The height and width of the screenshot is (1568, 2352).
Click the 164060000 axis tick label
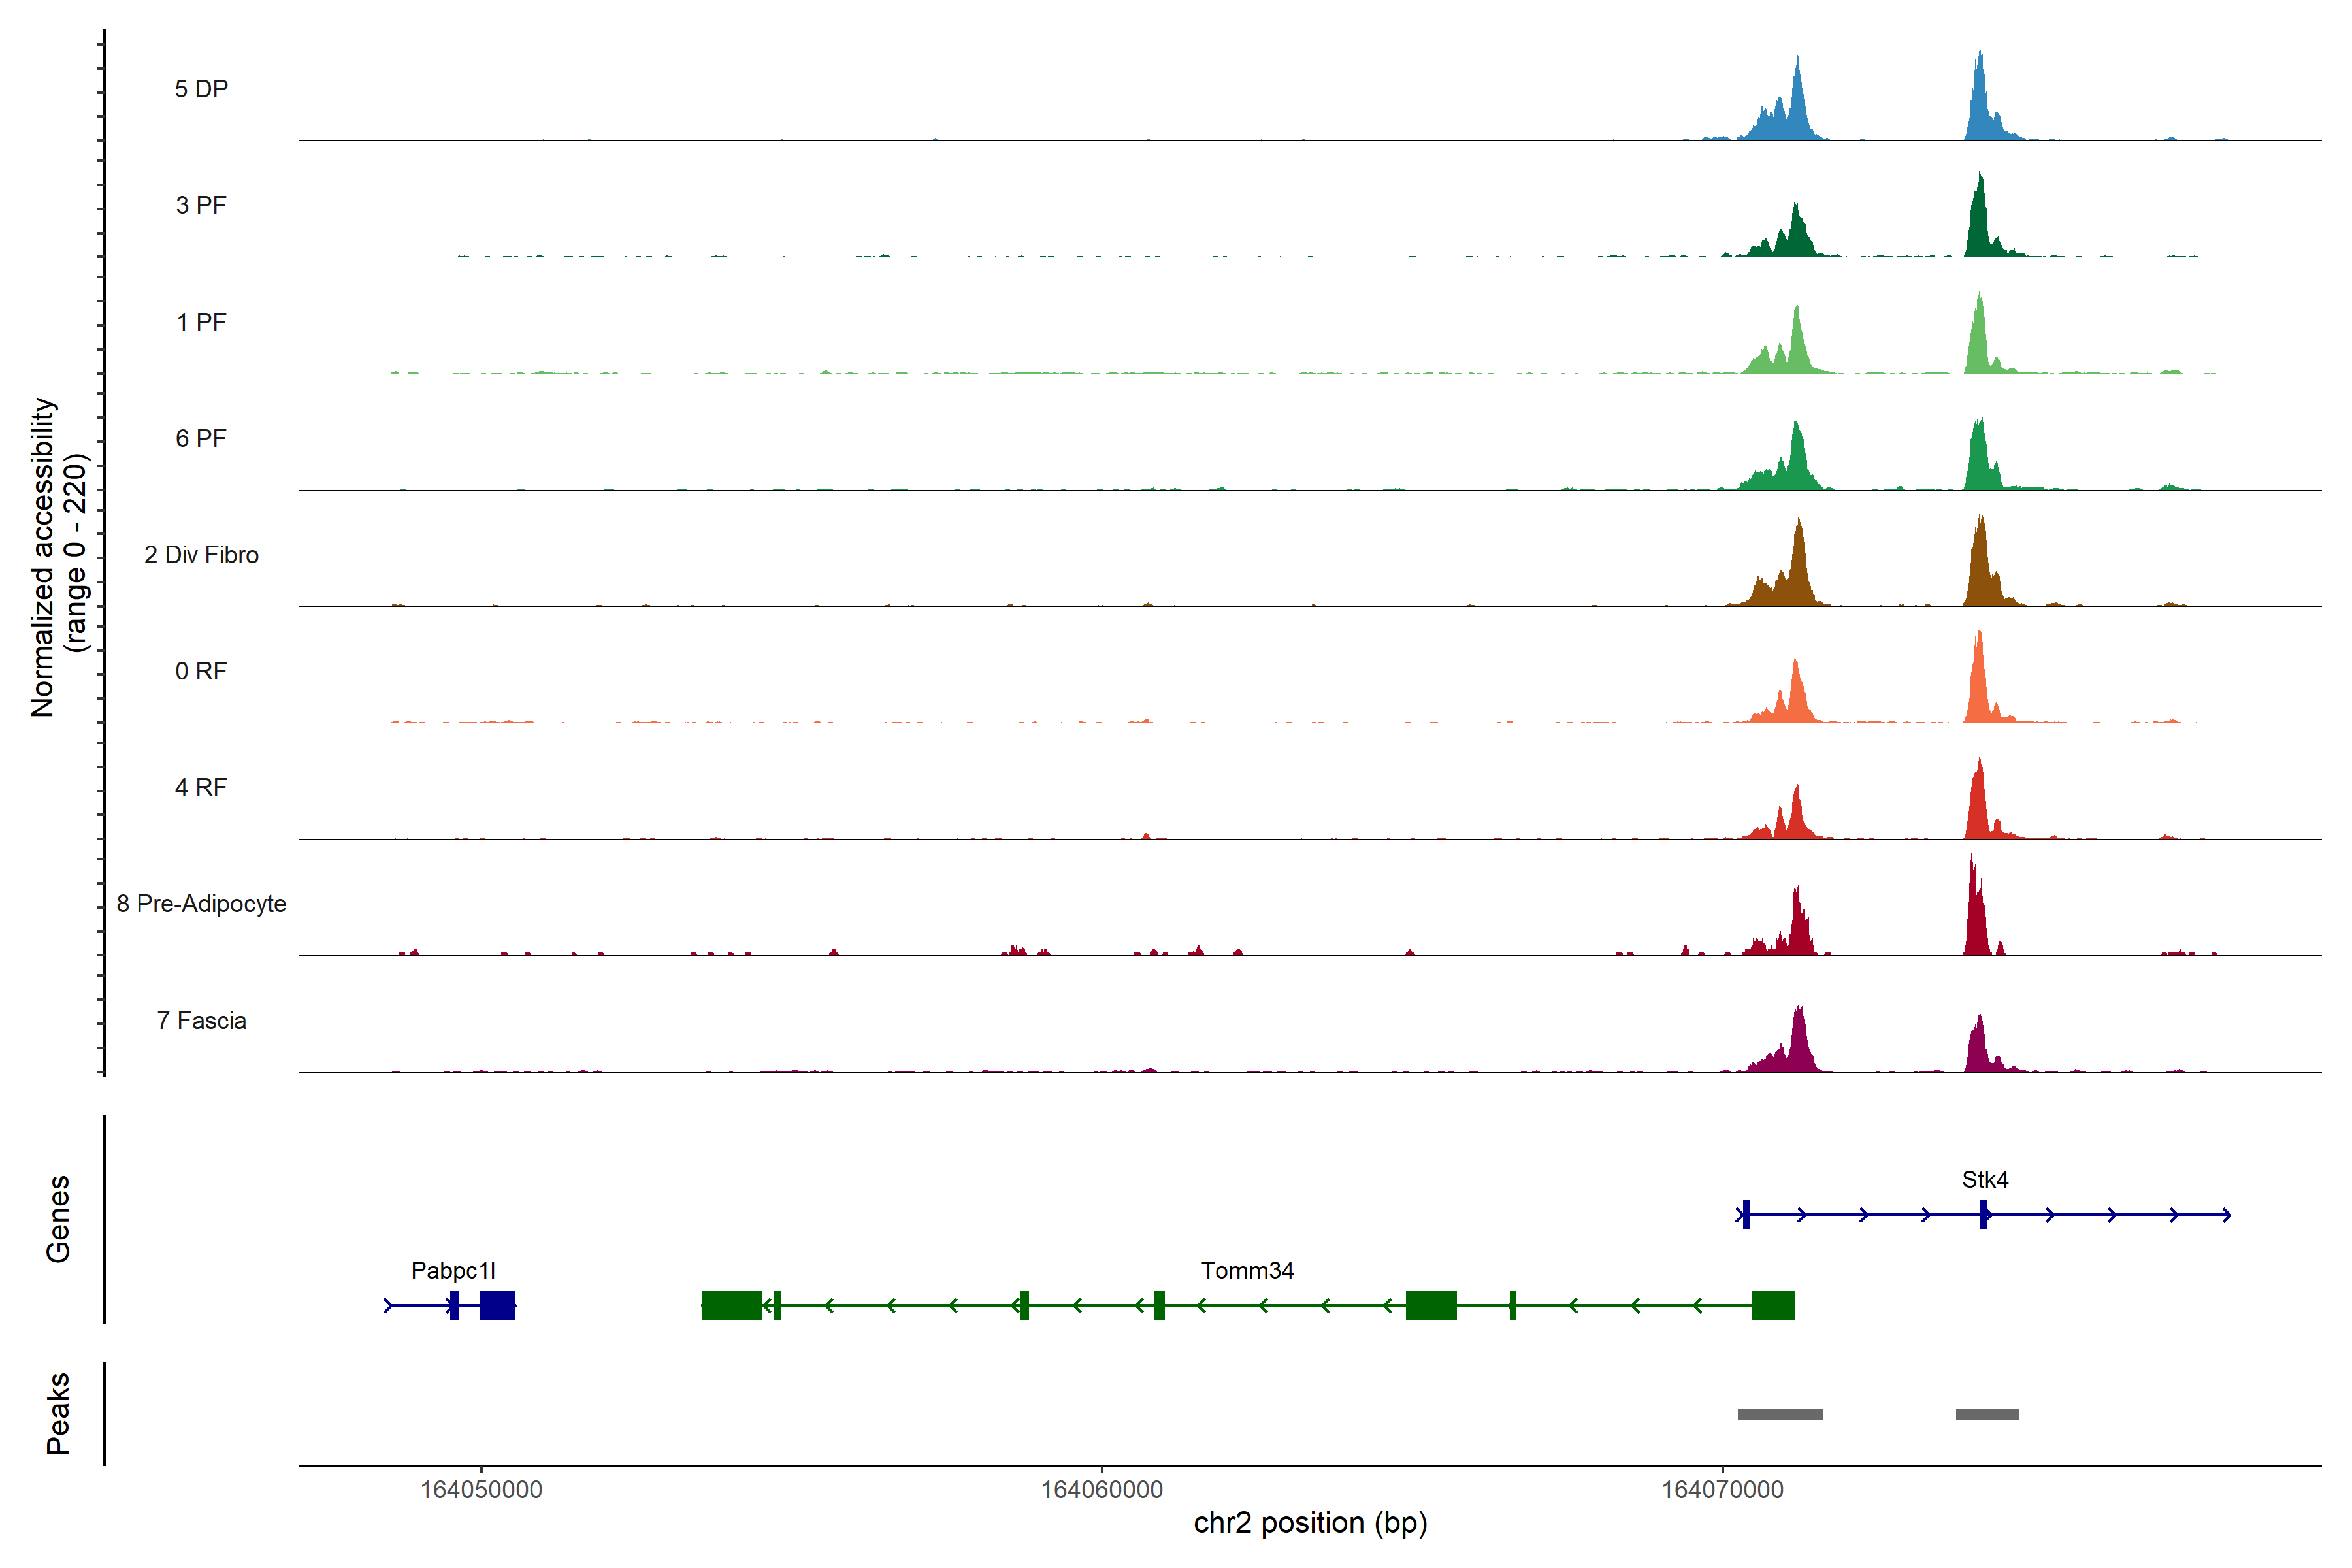pyautogui.click(x=1102, y=1489)
